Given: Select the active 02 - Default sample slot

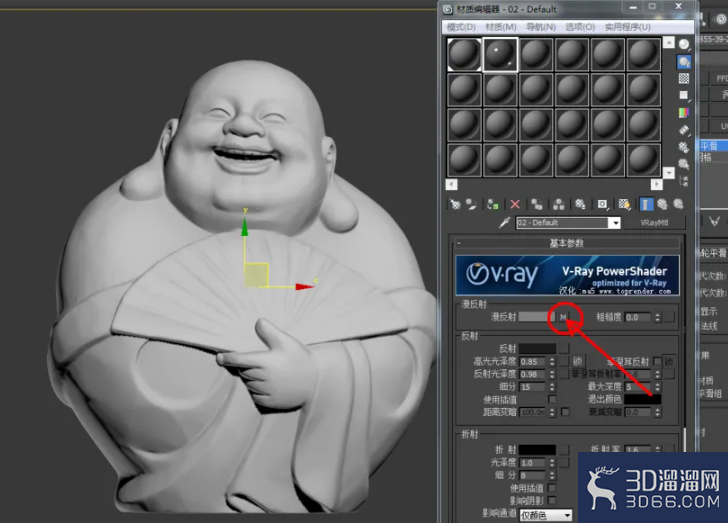Looking at the screenshot, I should coord(500,54).
